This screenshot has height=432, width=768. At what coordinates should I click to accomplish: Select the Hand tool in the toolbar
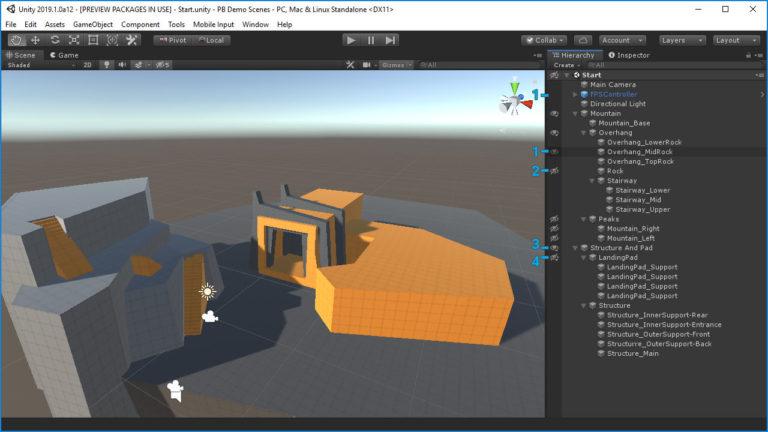click(17, 40)
